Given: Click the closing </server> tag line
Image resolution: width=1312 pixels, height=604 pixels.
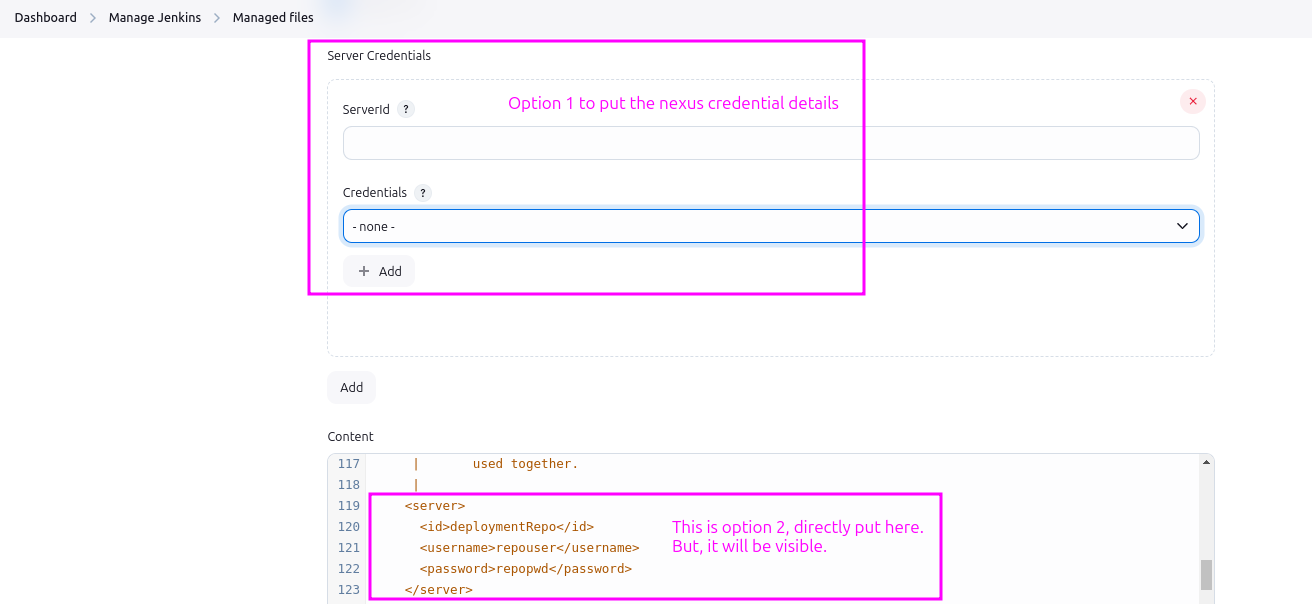Looking at the screenshot, I should tap(438, 590).
